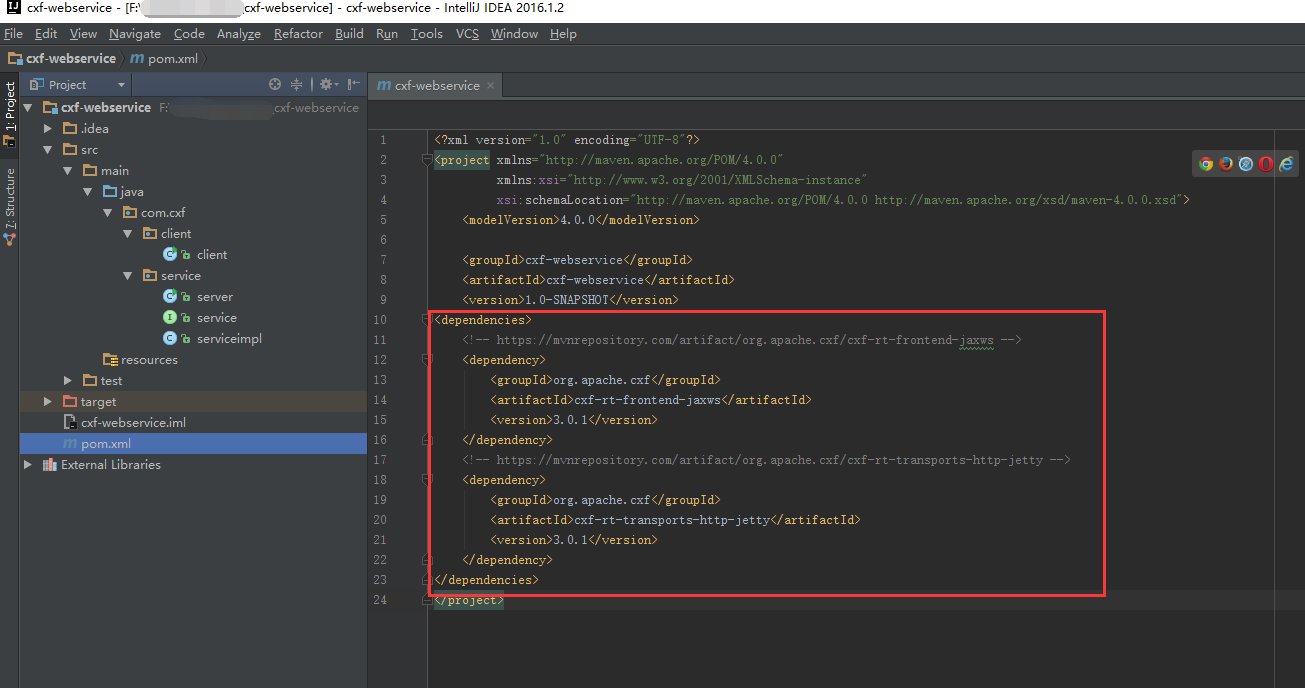Open the Navigate menu
1305x688 pixels.
click(135, 34)
